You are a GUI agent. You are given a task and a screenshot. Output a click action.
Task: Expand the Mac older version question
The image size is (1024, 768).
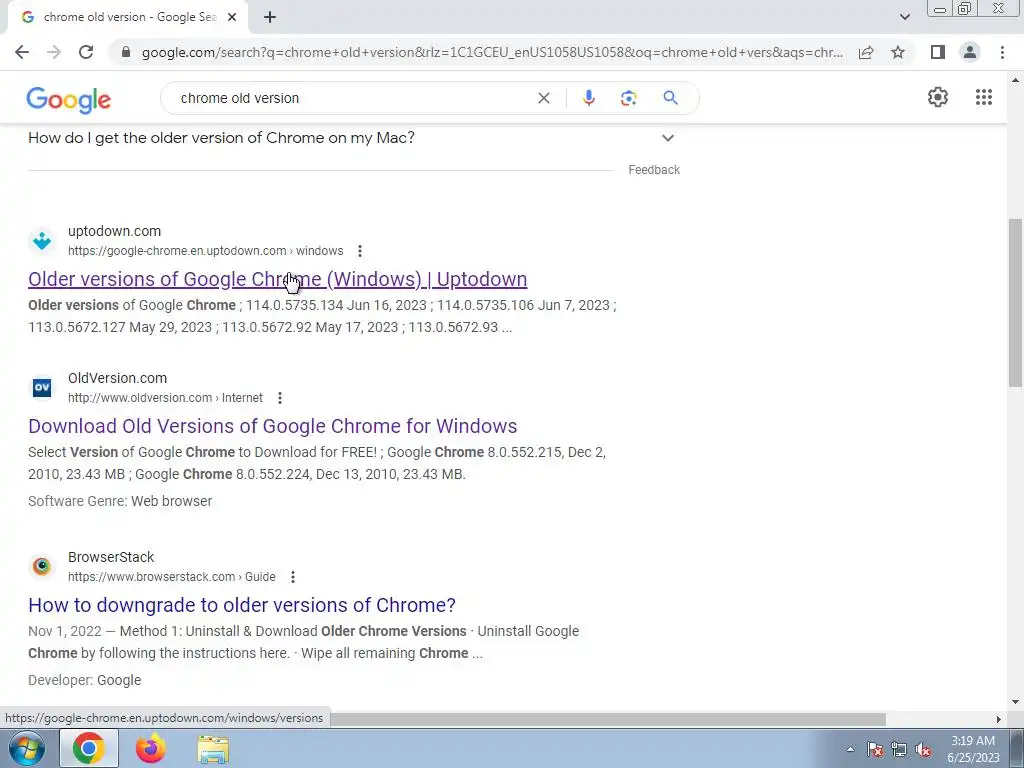pyautogui.click(x=354, y=138)
